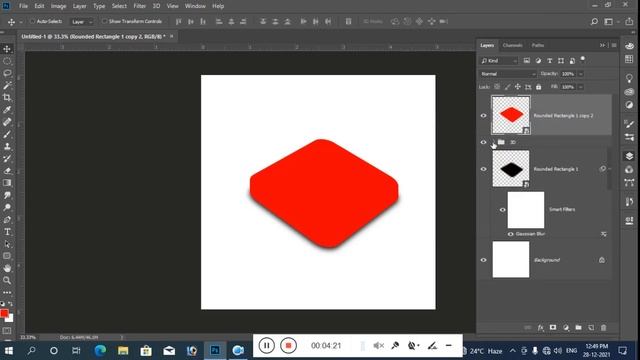Viewport: 640px width, 360px height.
Task: Toggle Smart Filters visibility eye
Action: point(502,210)
